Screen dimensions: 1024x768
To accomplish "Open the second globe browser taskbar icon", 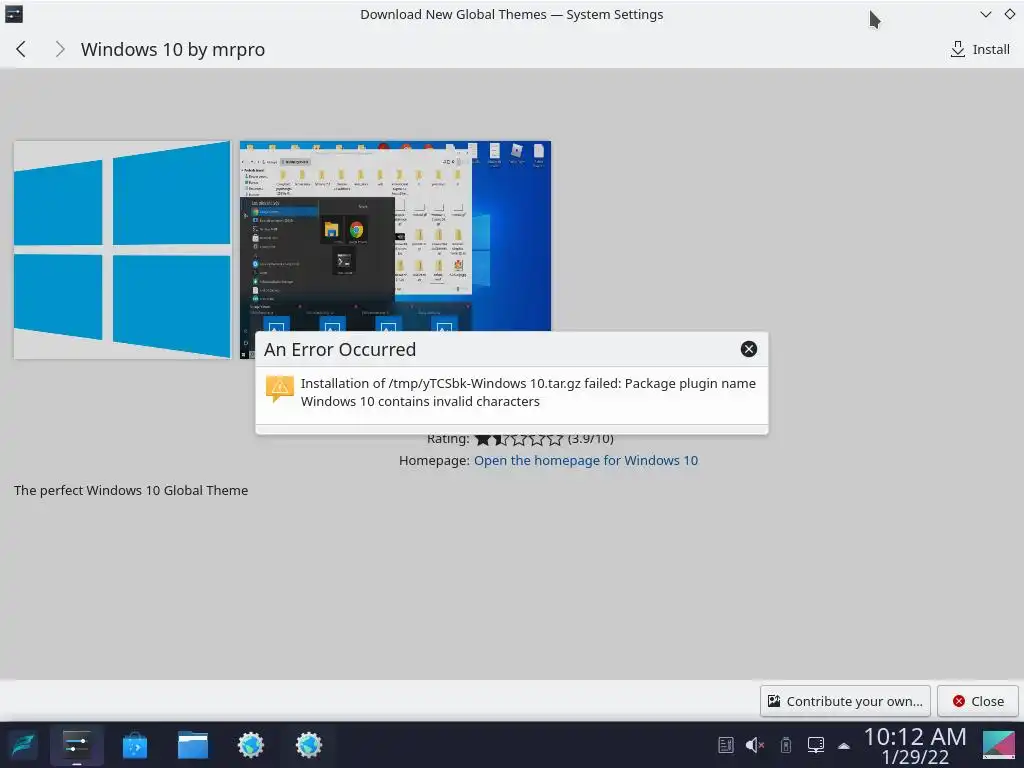I will click(x=308, y=745).
